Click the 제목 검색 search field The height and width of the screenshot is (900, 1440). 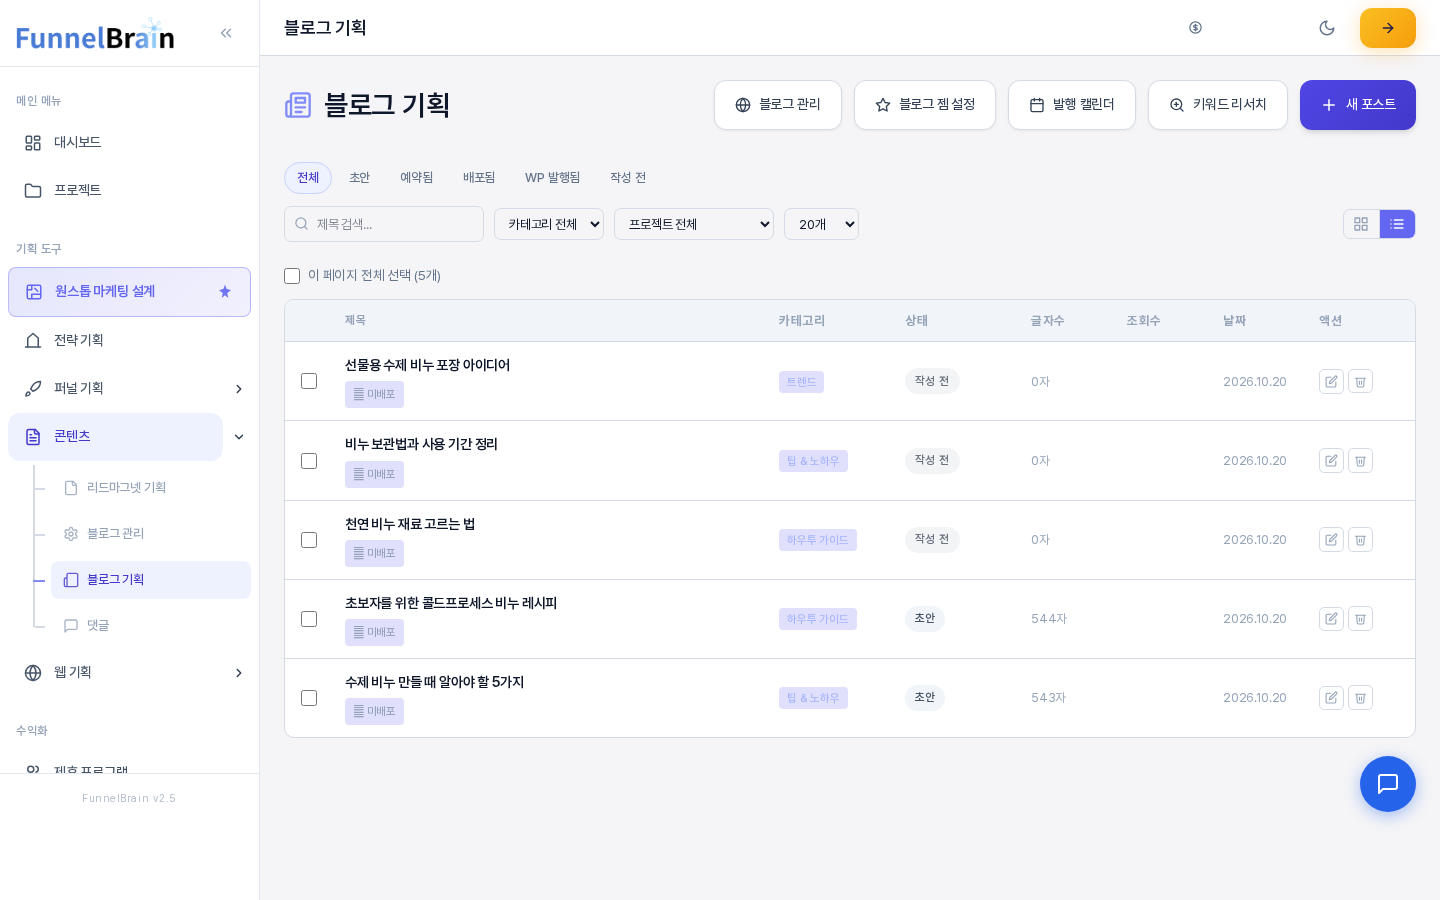(384, 224)
